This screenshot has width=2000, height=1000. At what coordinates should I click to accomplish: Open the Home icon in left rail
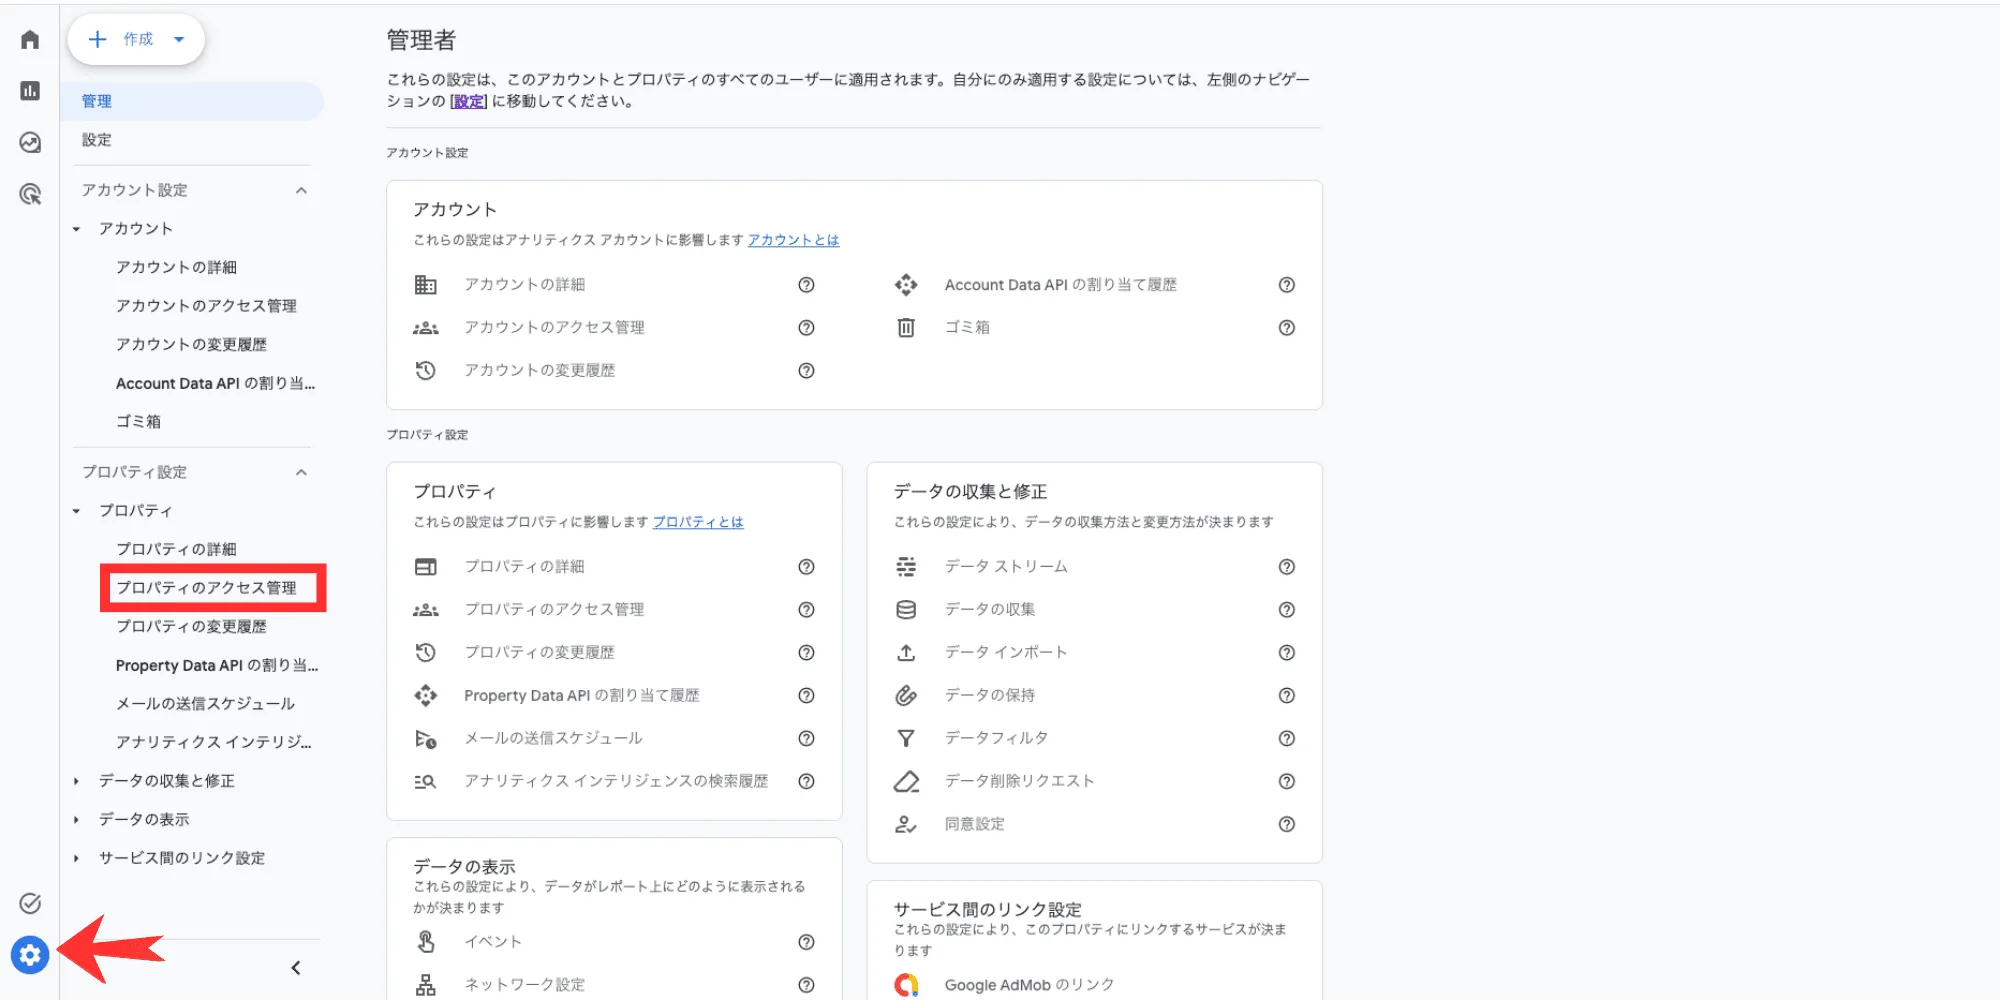pos(30,39)
